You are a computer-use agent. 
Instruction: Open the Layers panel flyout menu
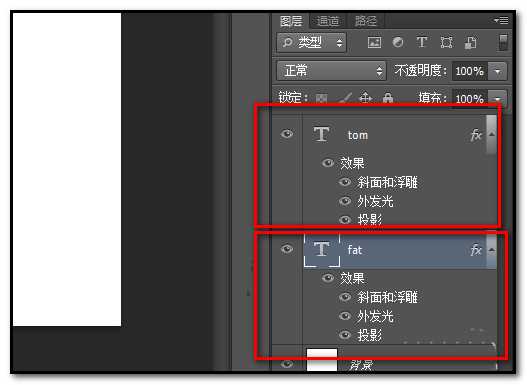(x=501, y=20)
